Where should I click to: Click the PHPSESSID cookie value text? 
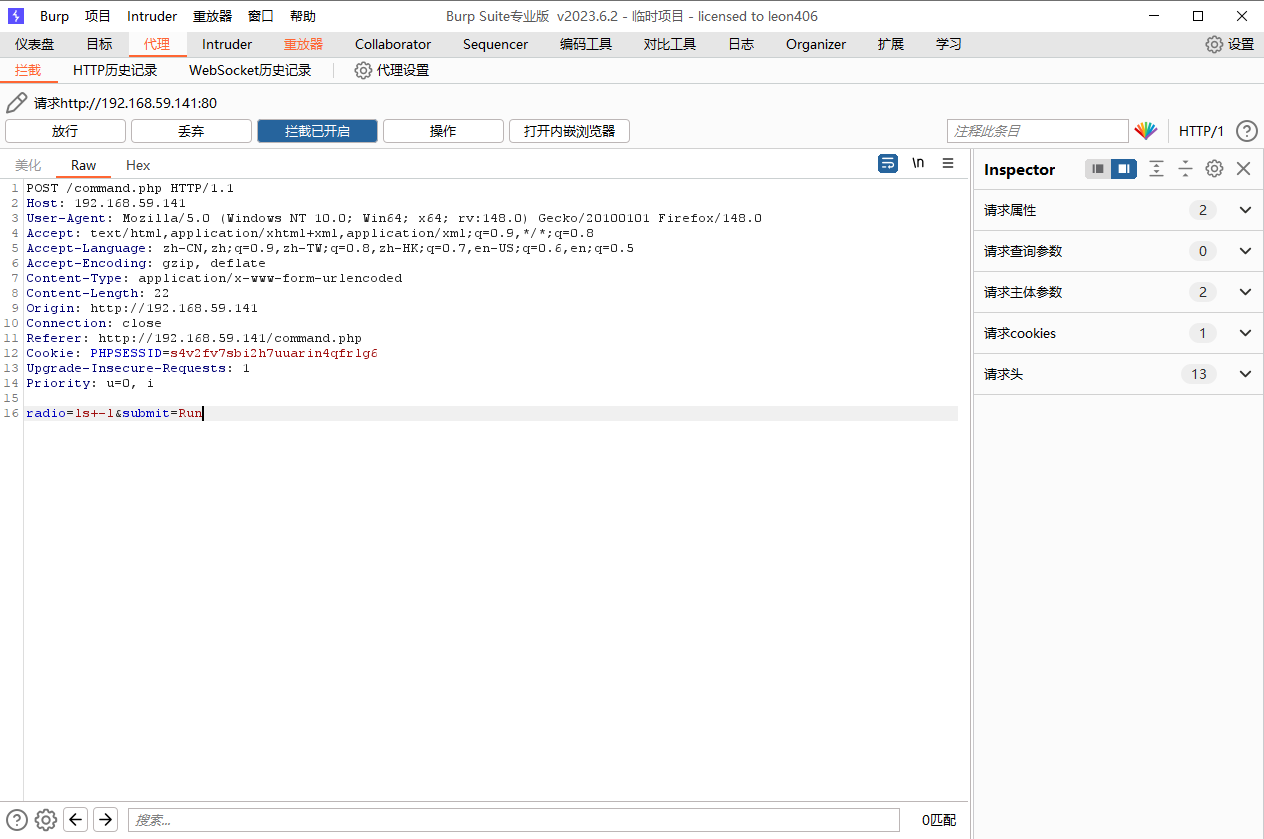click(x=274, y=353)
